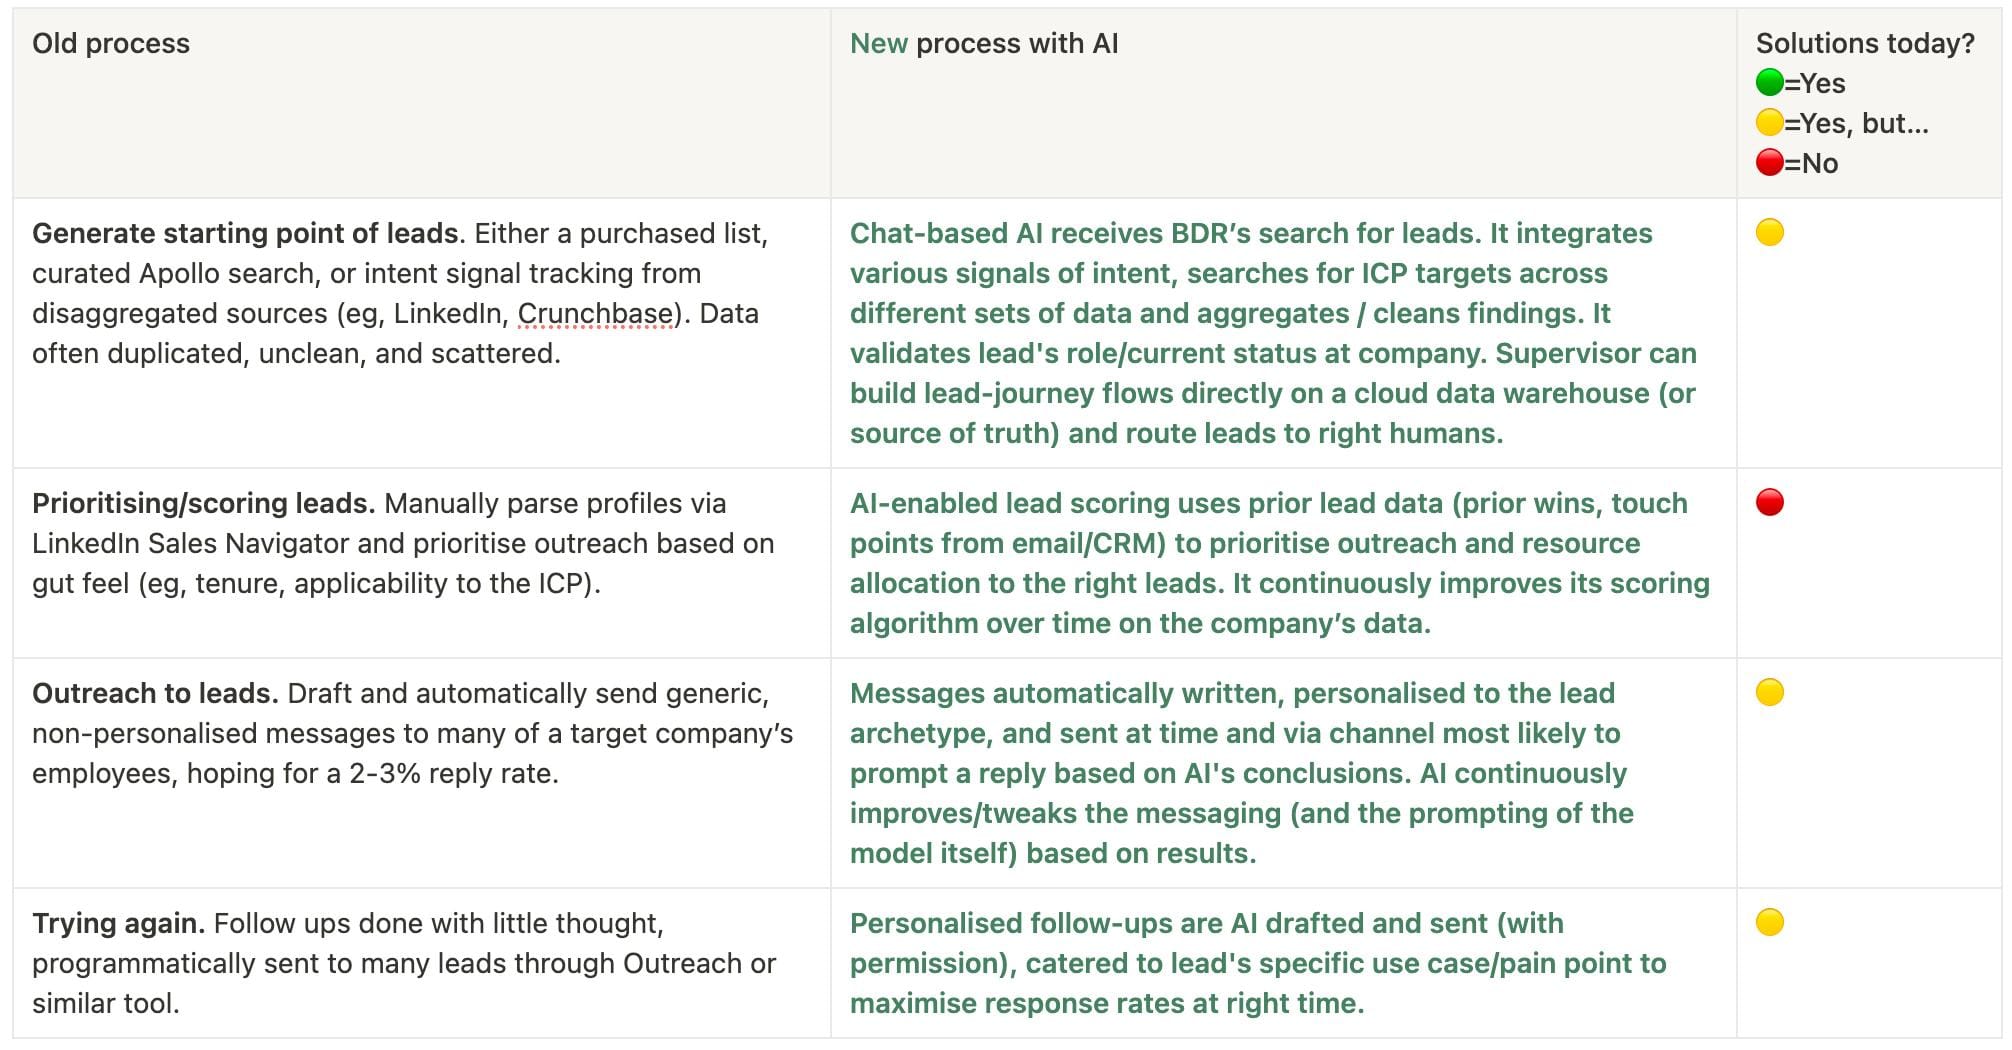Click the 'Solutions today?' header text

tap(1865, 44)
